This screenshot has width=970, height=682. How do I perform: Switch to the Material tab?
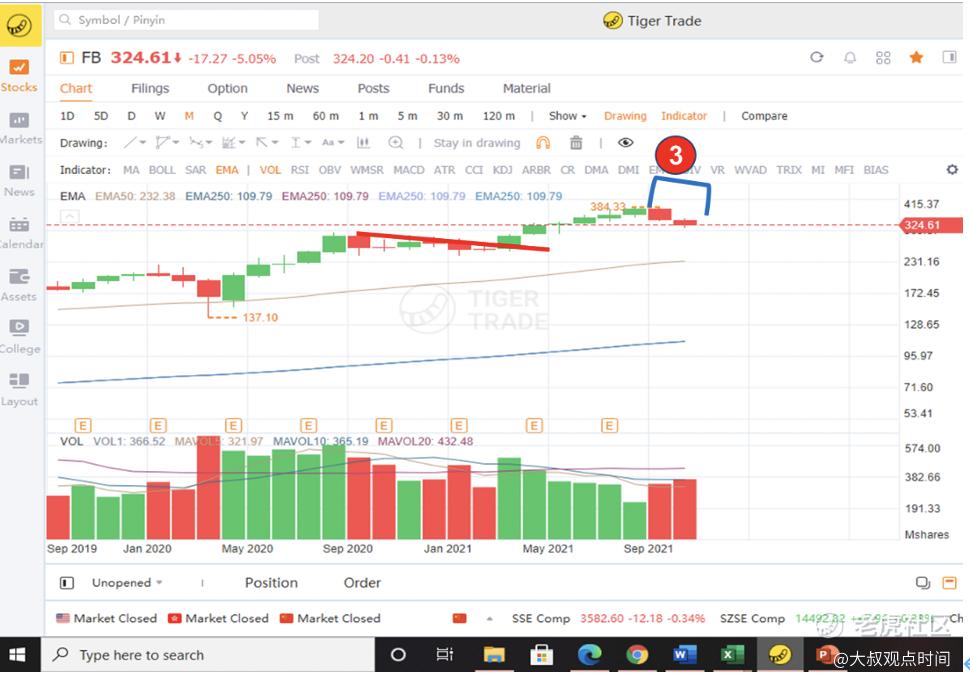click(x=526, y=88)
